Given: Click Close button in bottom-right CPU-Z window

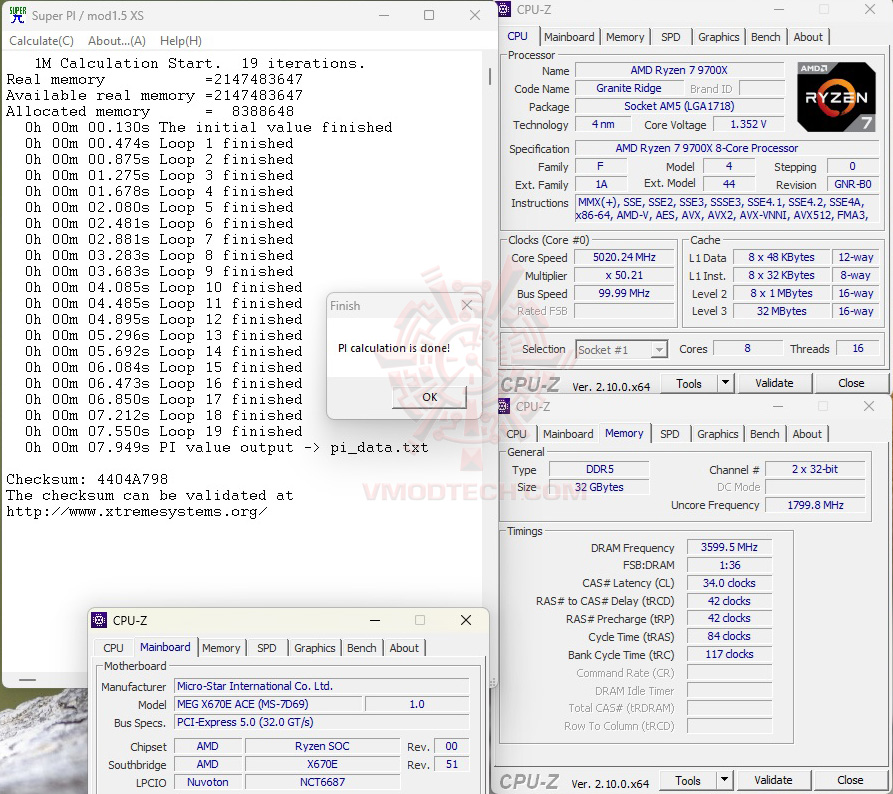Looking at the screenshot, I should point(850,780).
